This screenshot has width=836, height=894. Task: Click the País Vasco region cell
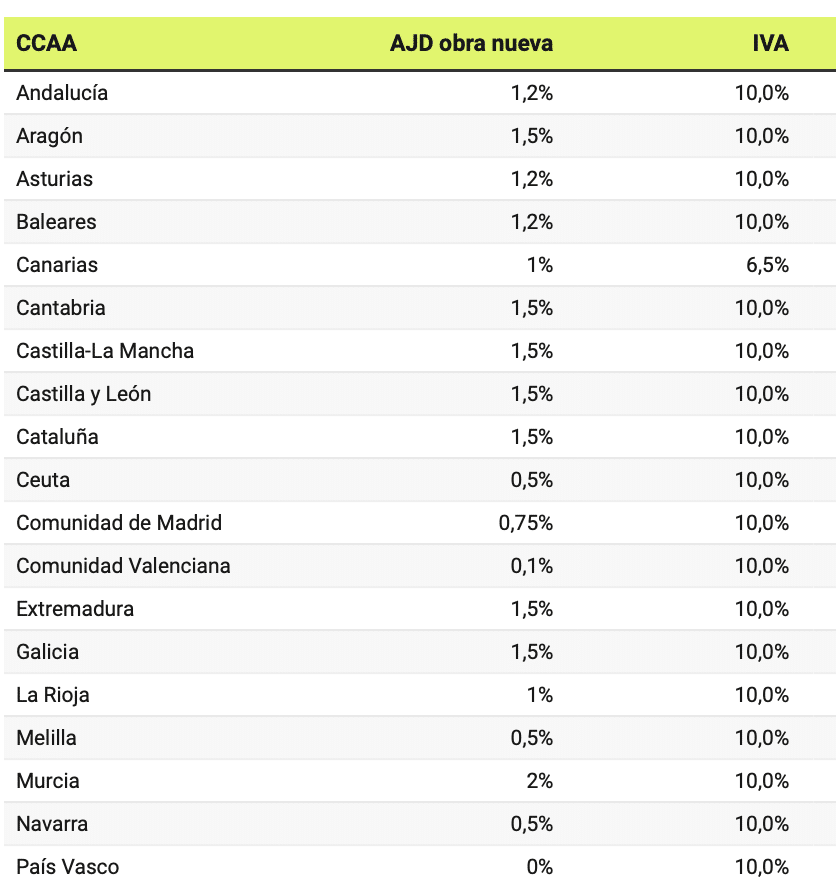tap(67, 867)
